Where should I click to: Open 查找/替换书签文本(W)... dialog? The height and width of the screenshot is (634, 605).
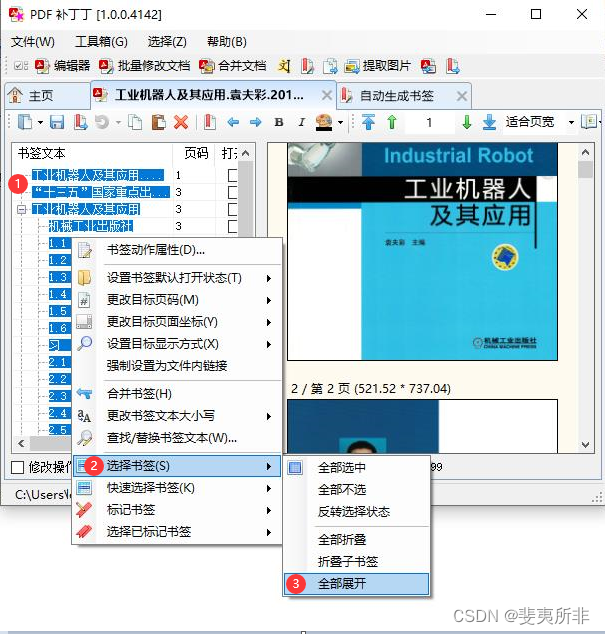[x=178, y=438]
